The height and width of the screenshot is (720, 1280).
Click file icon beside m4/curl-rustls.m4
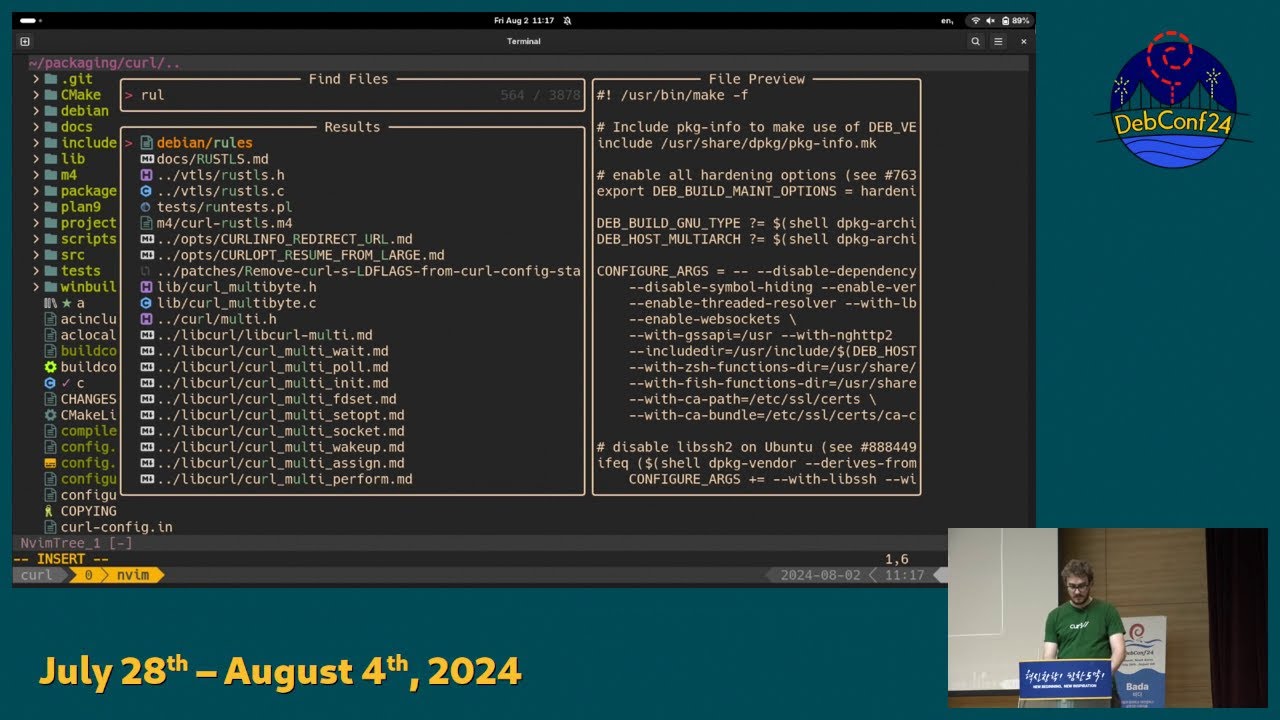(x=146, y=223)
